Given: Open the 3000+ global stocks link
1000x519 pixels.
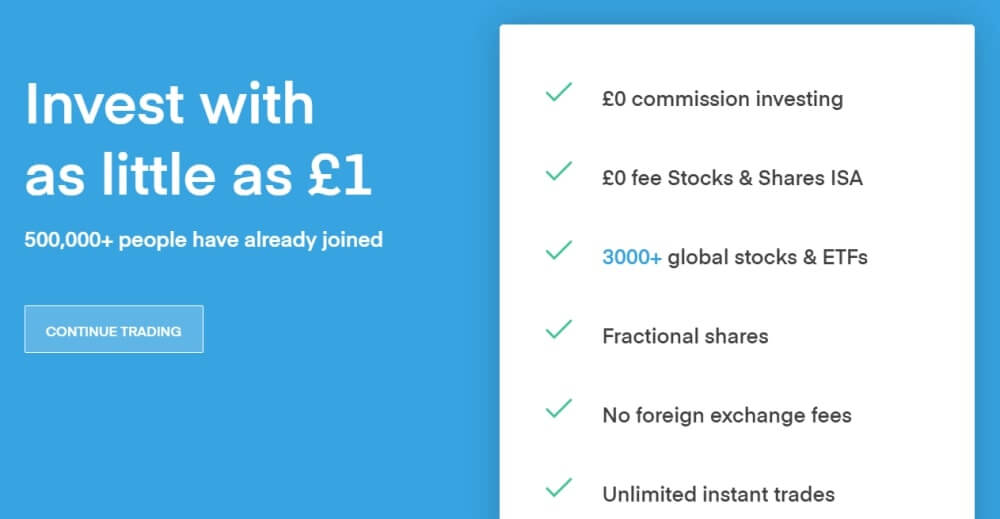Looking at the screenshot, I should (x=631, y=257).
